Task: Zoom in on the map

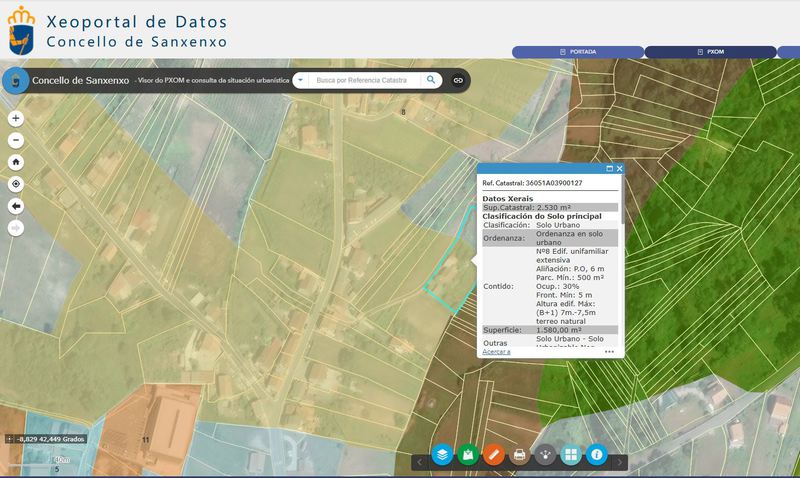Action: (16, 118)
